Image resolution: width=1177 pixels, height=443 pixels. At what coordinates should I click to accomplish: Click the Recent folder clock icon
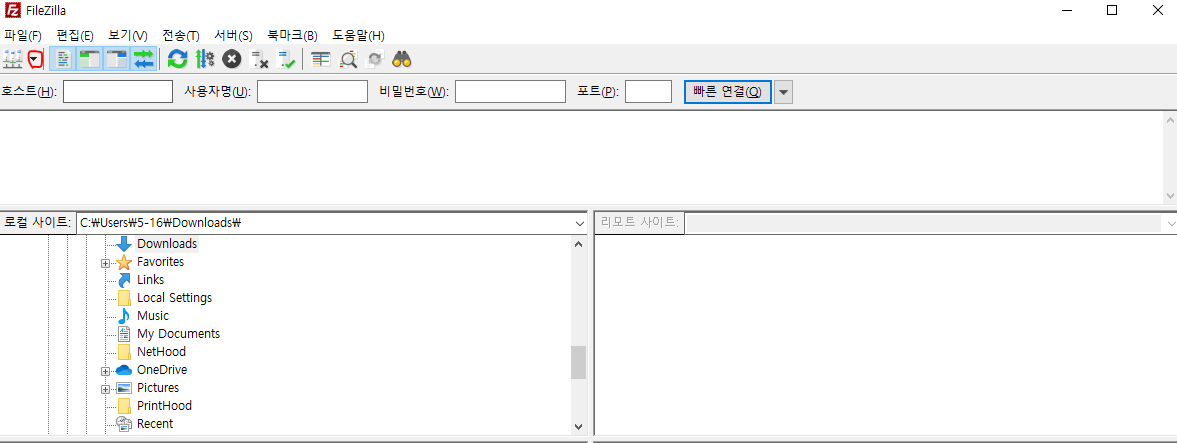coord(125,424)
